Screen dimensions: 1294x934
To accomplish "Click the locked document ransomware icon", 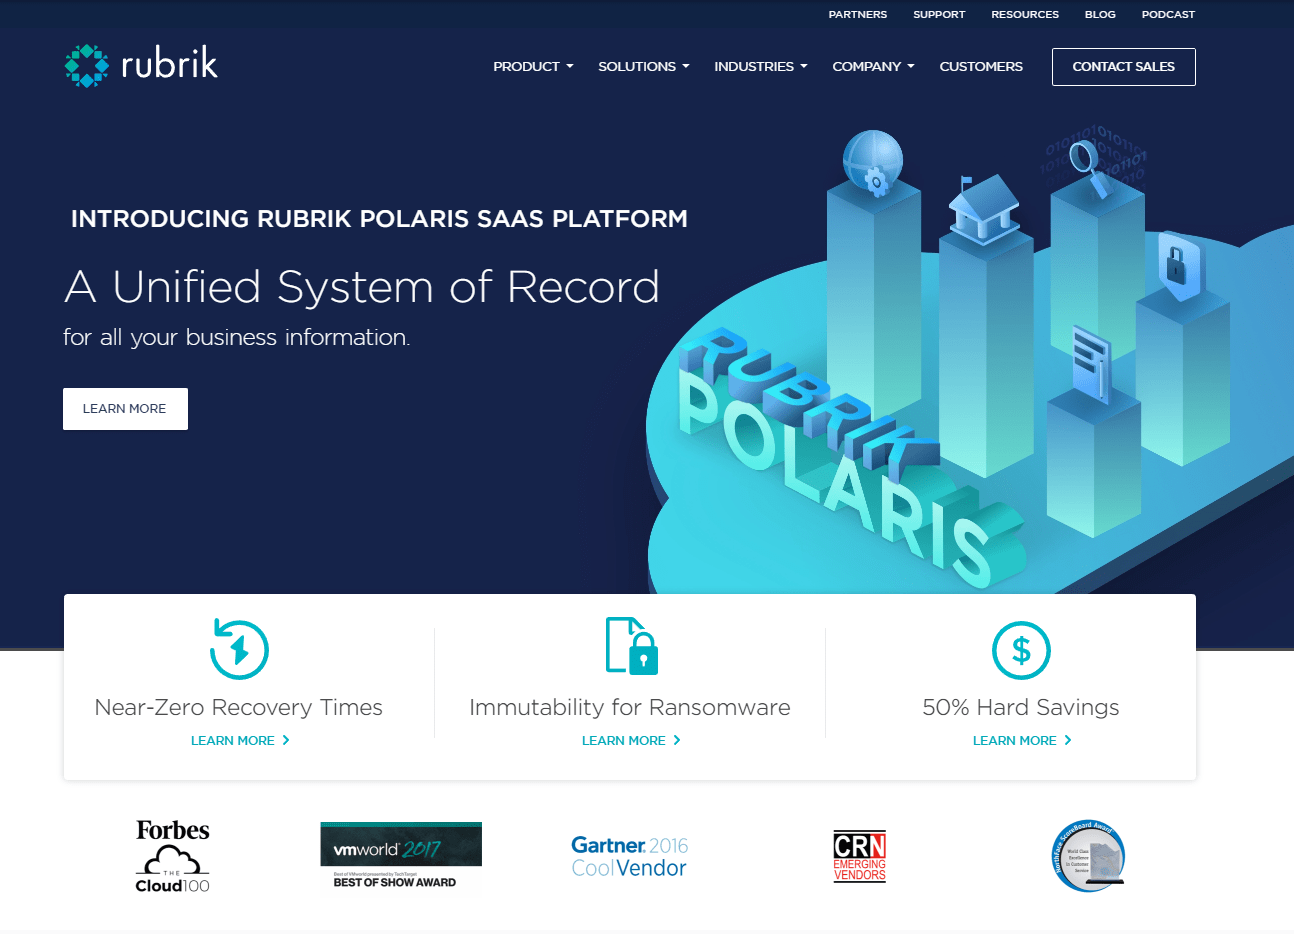I will (x=631, y=645).
